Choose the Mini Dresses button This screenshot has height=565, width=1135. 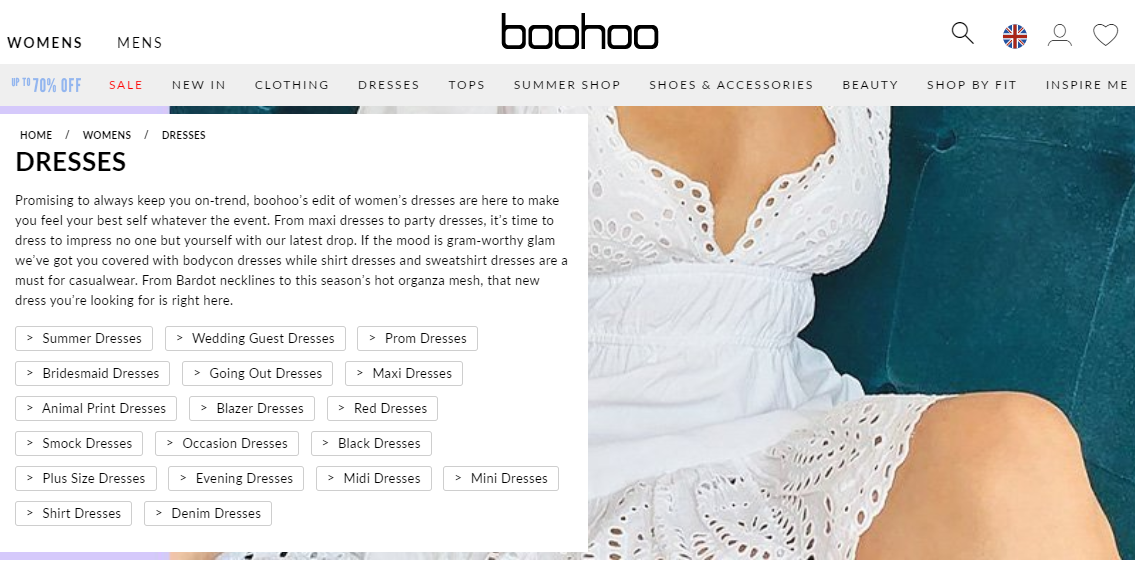(x=501, y=478)
